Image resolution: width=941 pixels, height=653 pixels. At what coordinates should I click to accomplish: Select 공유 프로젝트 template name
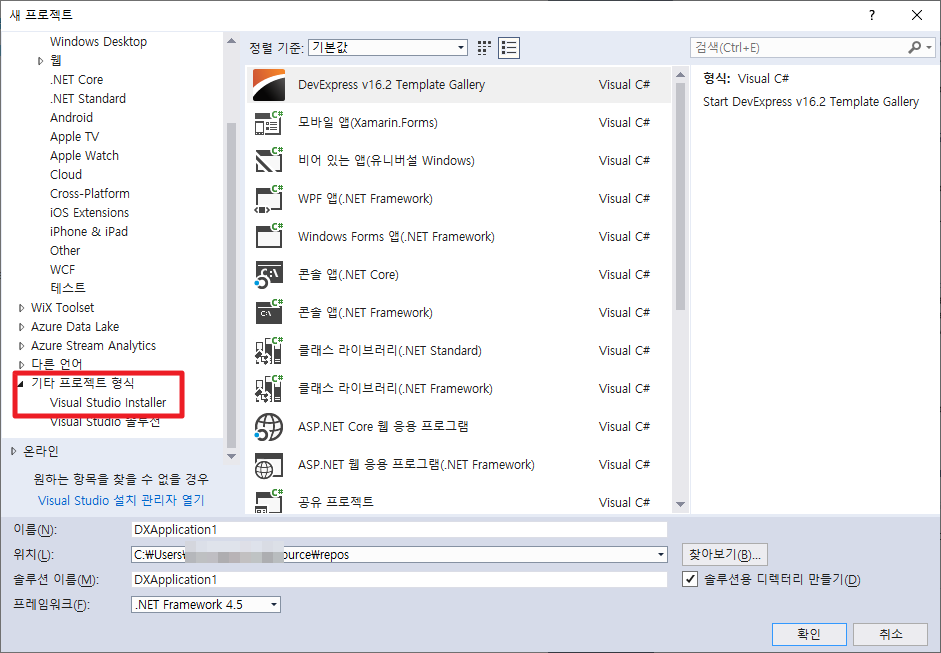(335, 502)
